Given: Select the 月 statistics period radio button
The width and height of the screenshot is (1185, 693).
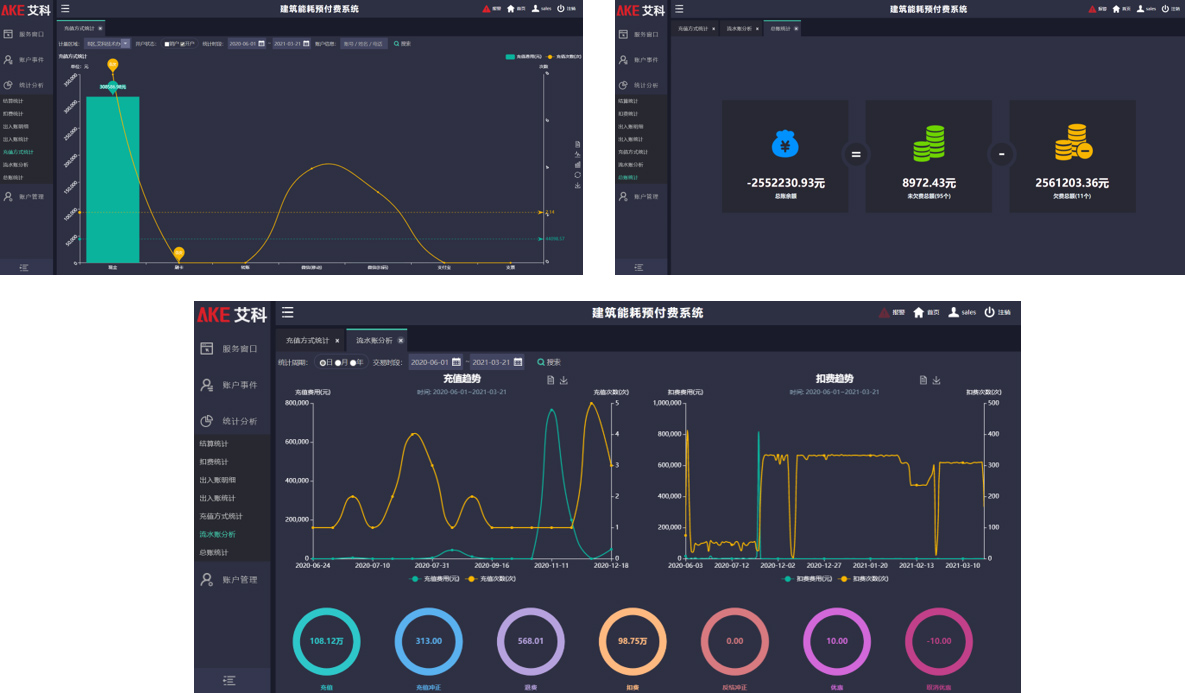Looking at the screenshot, I should pos(338,362).
